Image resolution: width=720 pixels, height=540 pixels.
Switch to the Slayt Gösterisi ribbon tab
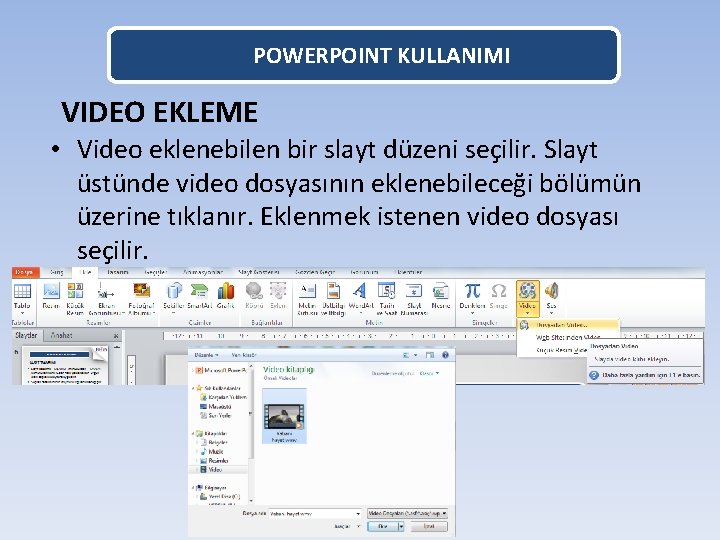[x=259, y=272]
